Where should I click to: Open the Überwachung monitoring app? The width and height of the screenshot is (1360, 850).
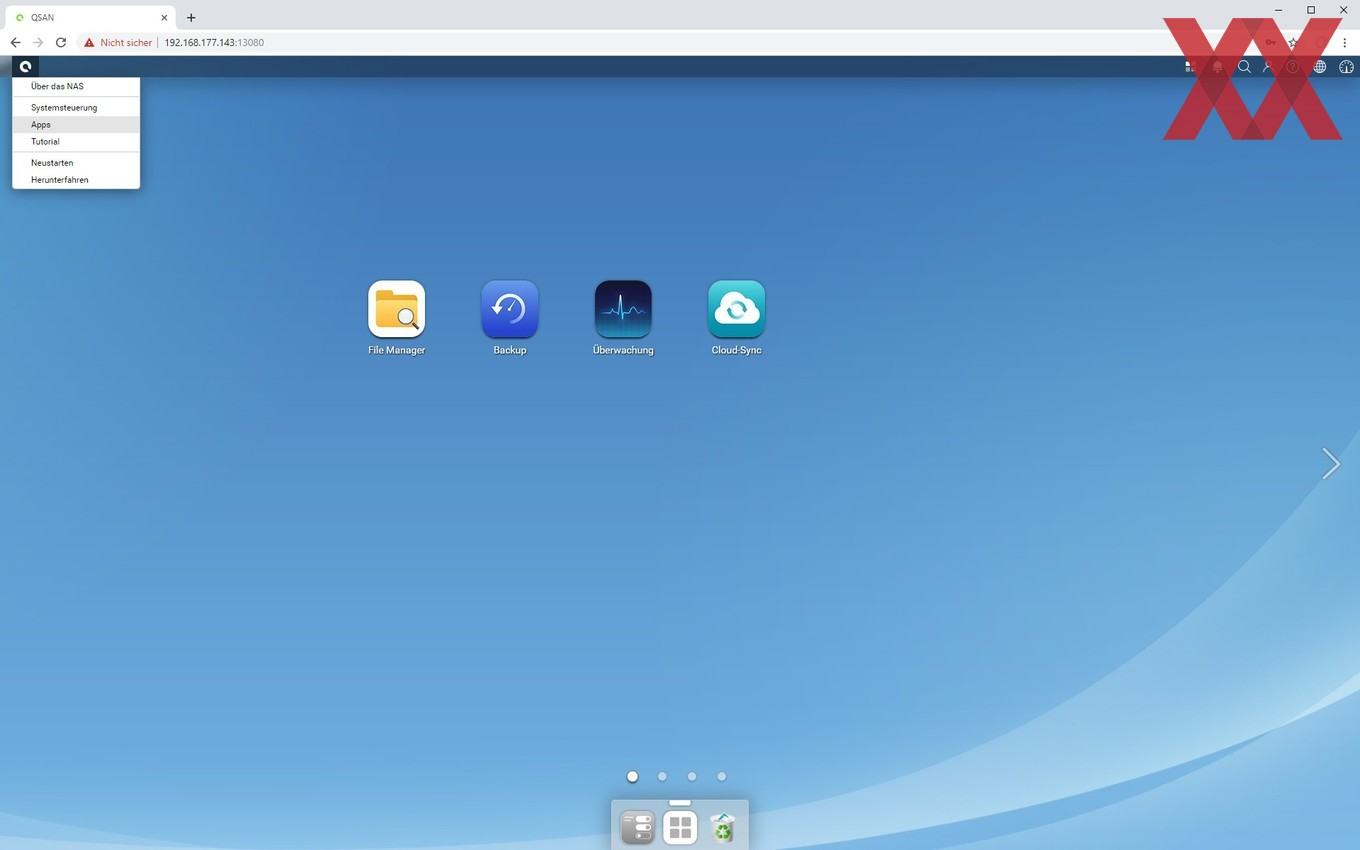623,309
